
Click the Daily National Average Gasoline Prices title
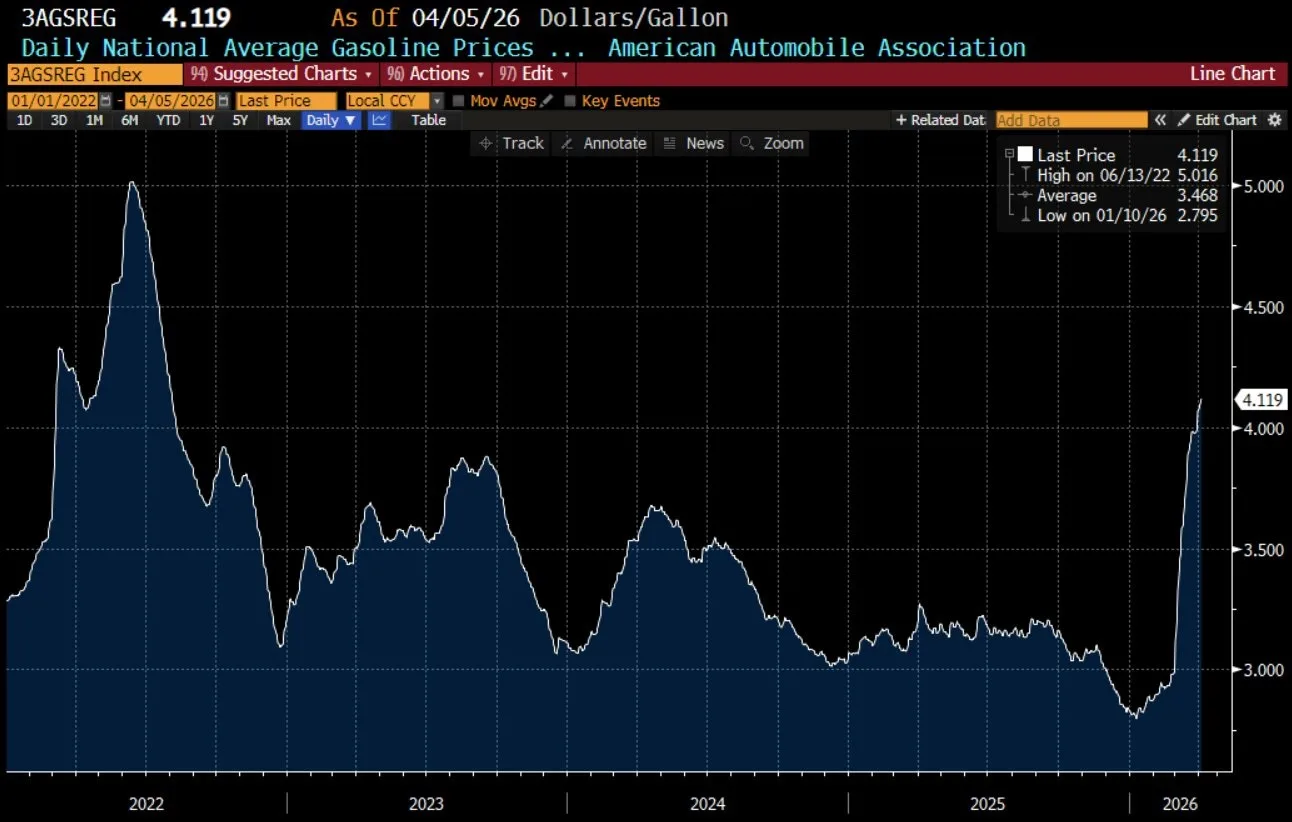click(x=278, y=47)
